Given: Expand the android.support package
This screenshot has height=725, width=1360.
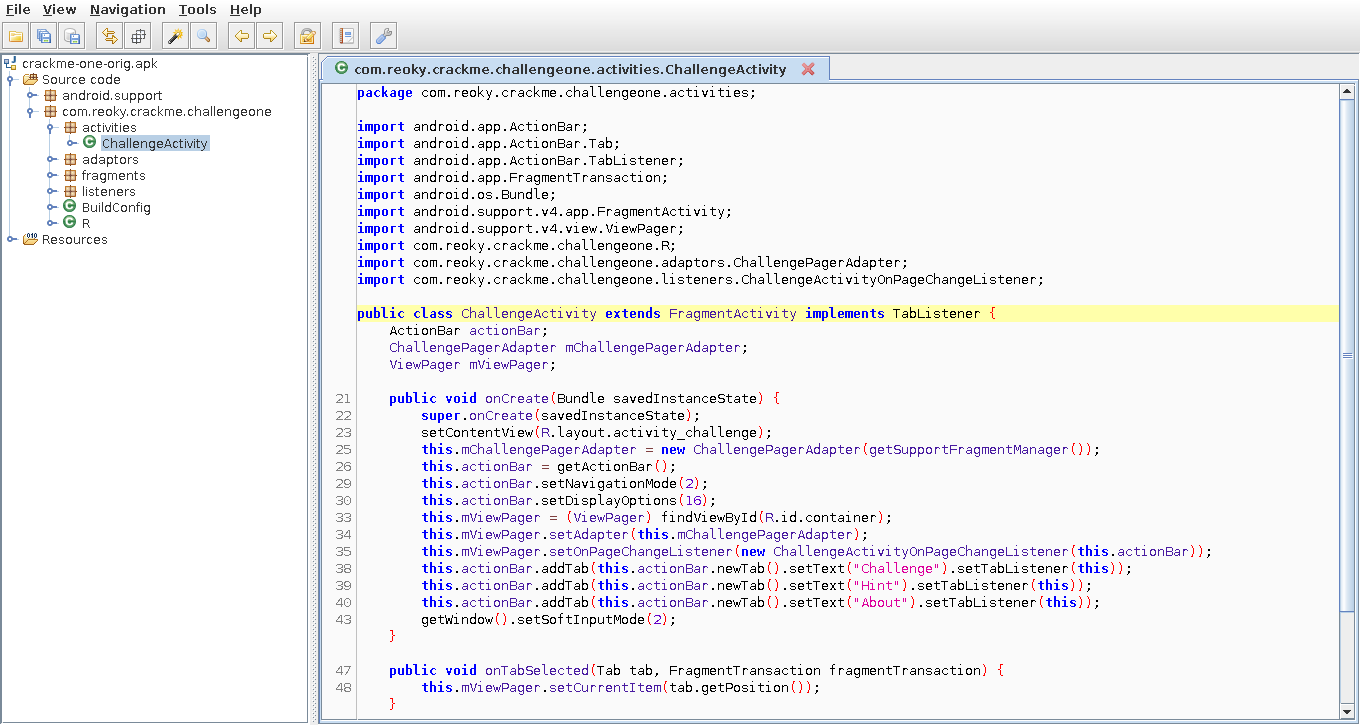Looking at the screenshot, I should coord(31,96).
